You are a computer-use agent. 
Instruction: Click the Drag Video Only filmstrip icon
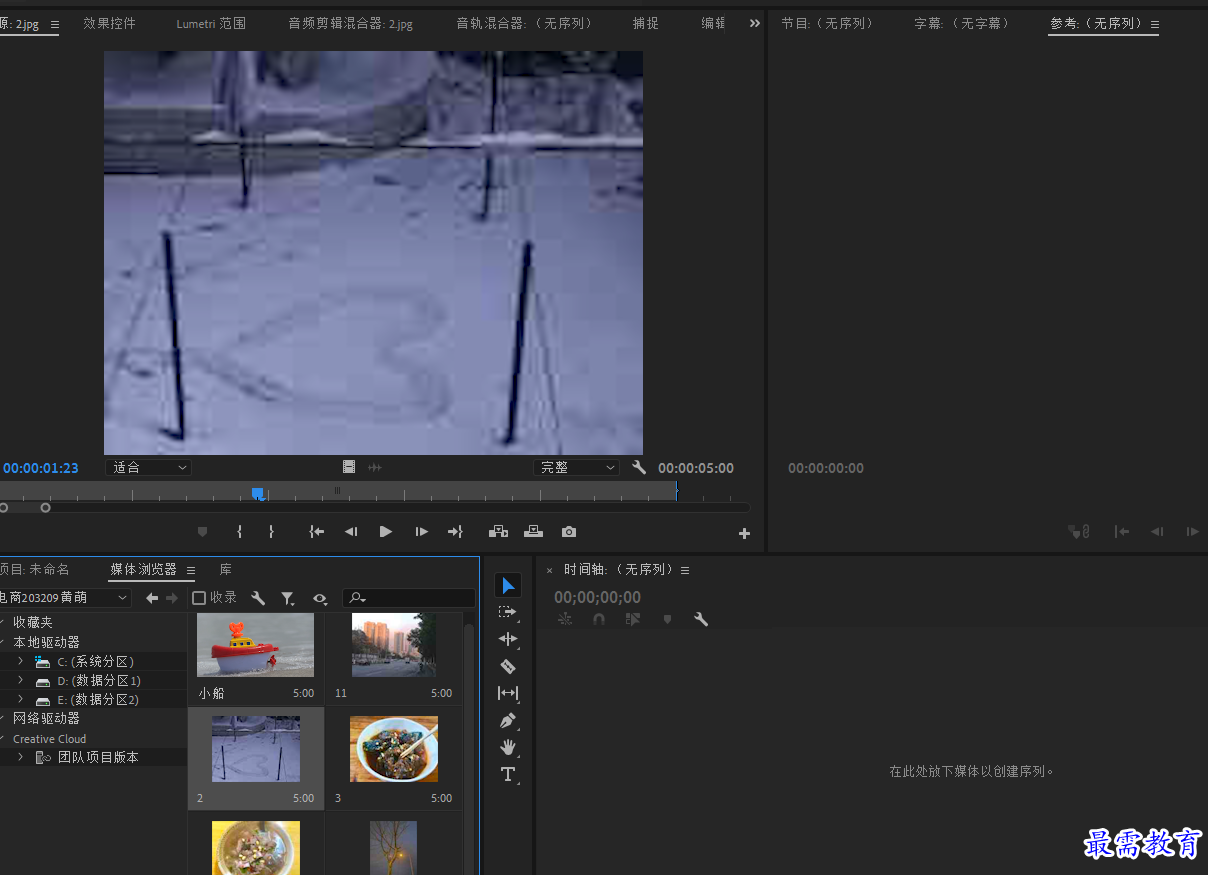point(349,467)
